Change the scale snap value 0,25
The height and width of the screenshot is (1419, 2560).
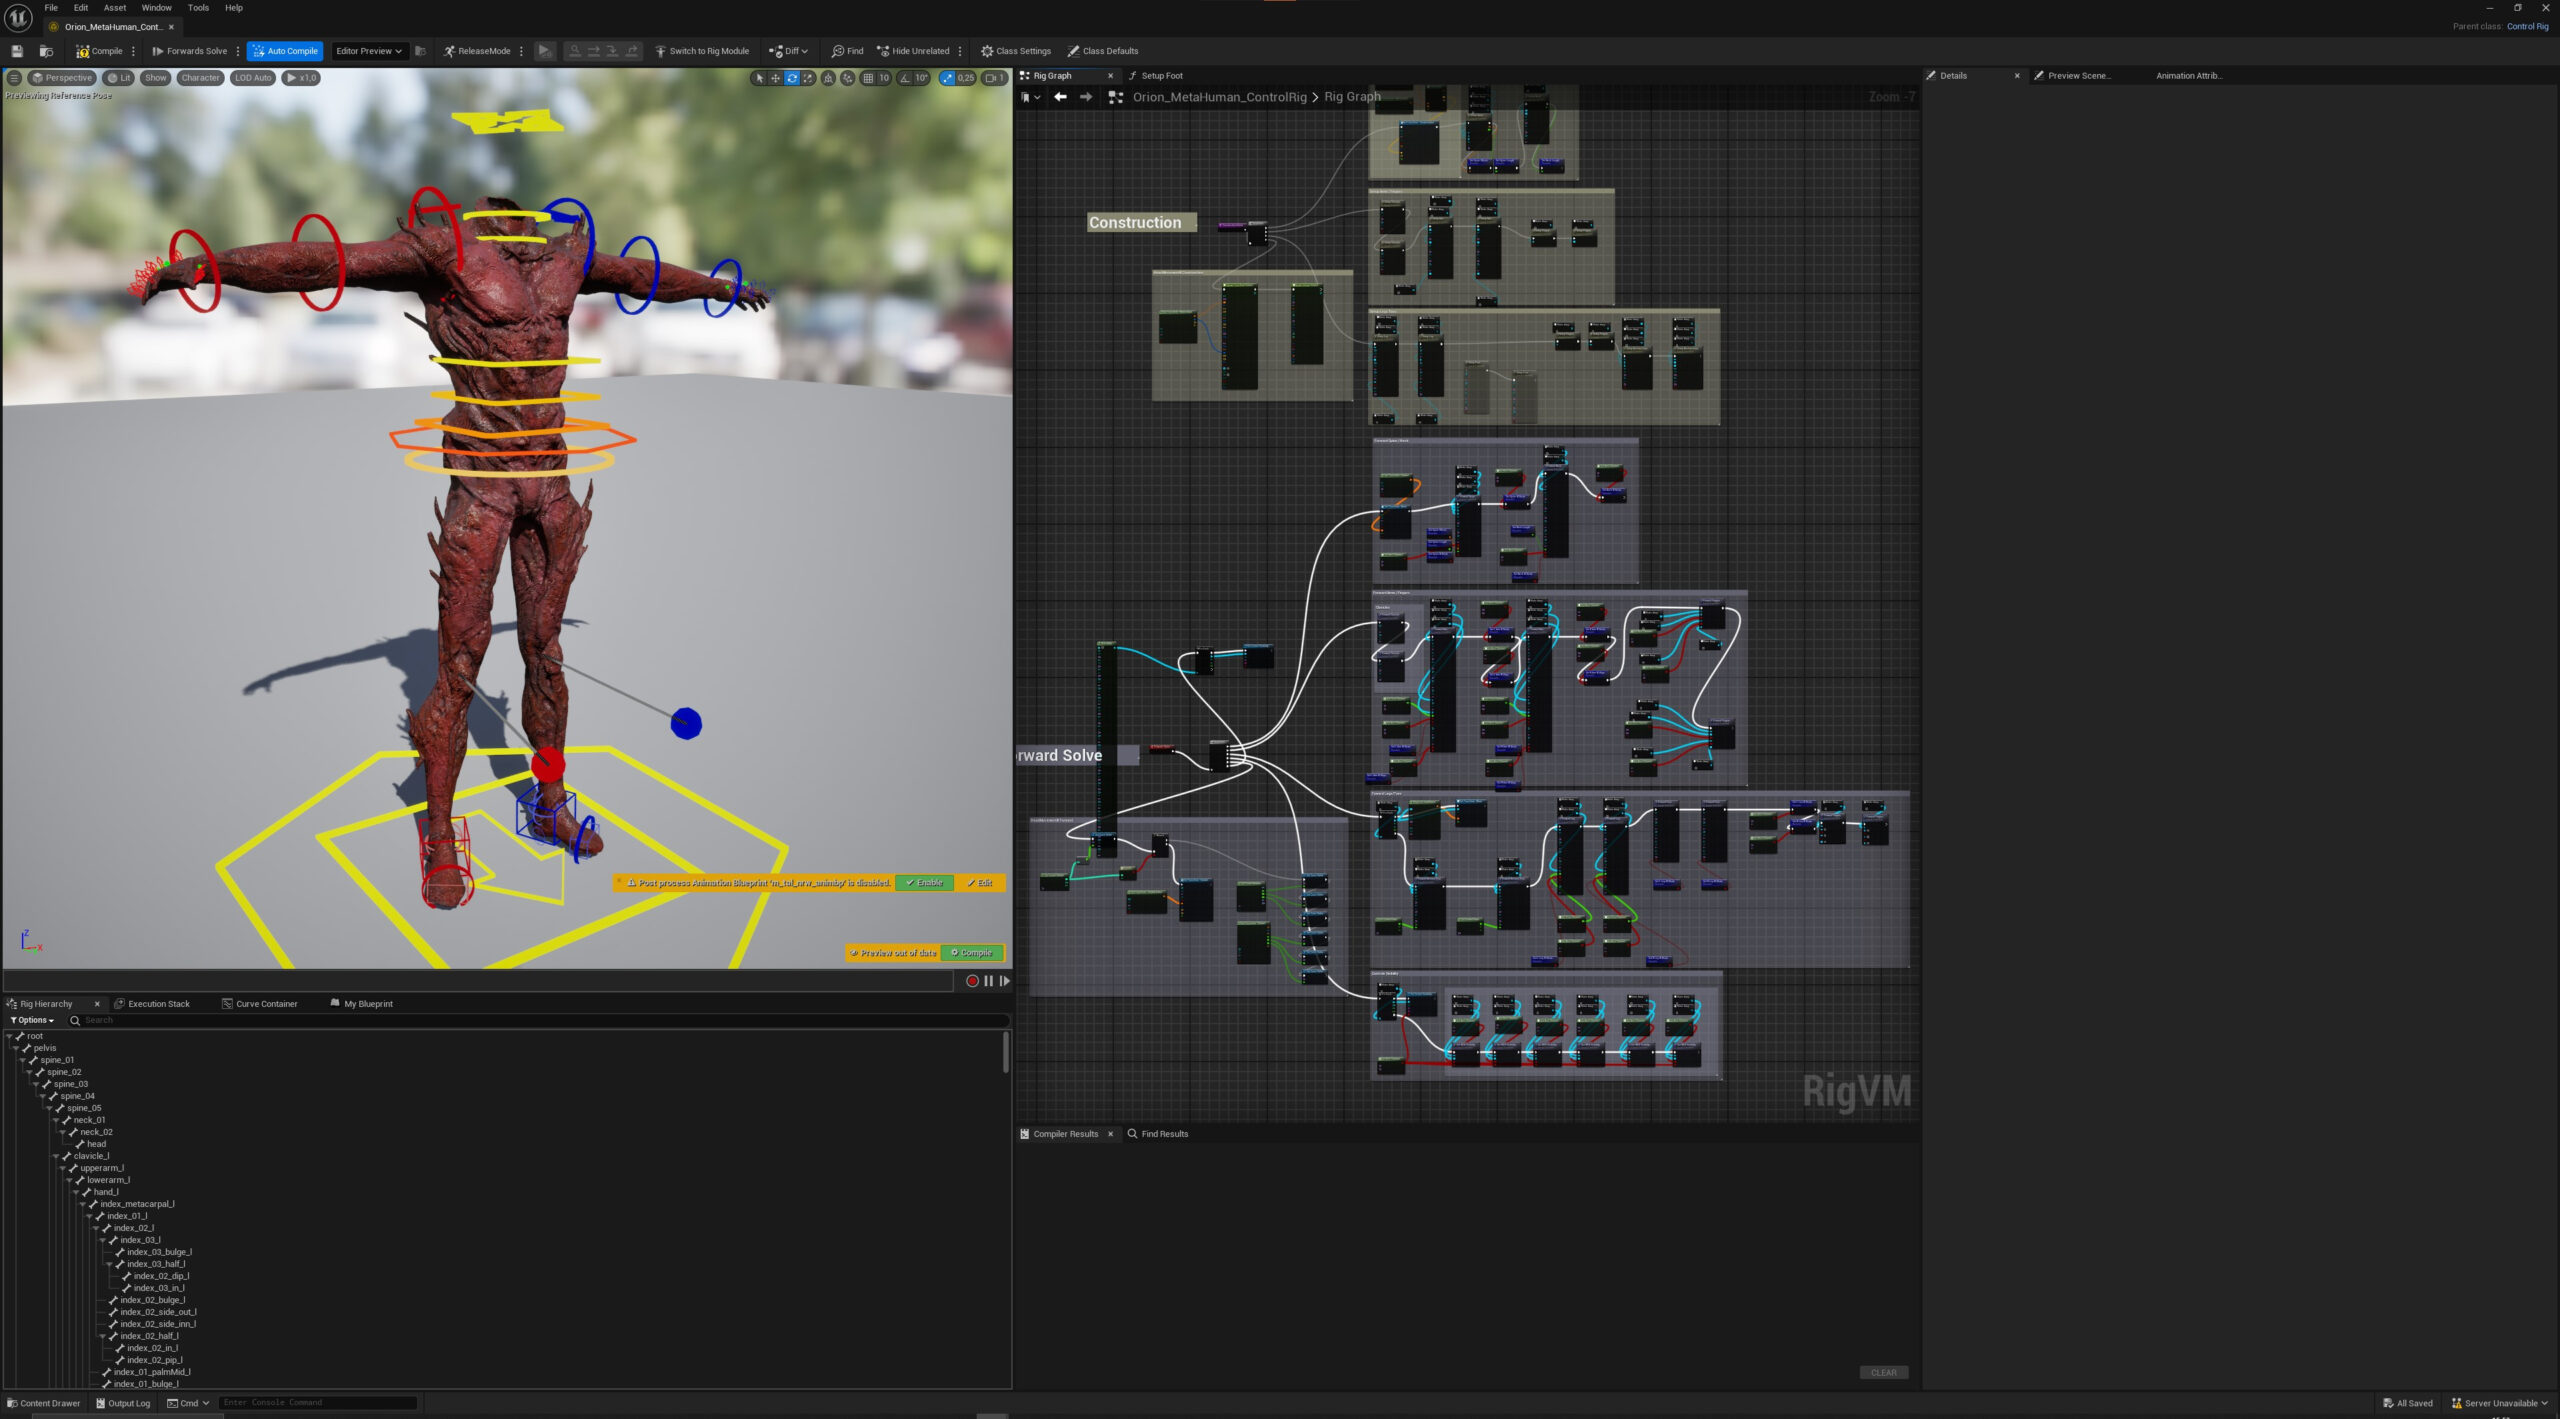pyautogui.click(x=966, y=78)
